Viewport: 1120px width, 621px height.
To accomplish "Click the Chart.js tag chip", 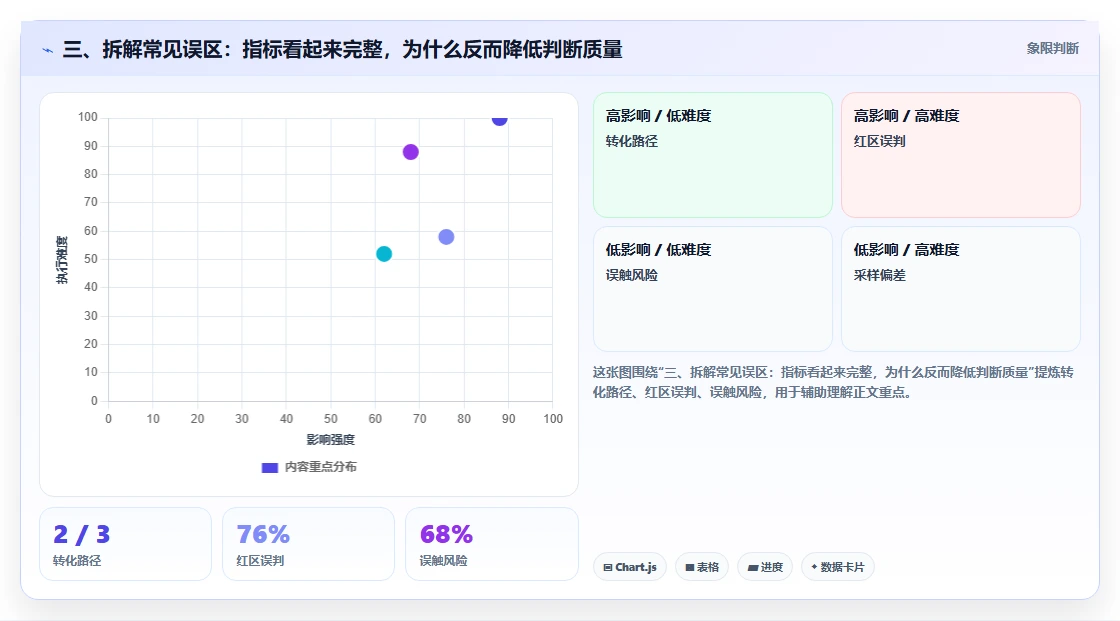I will pos(630,567).
